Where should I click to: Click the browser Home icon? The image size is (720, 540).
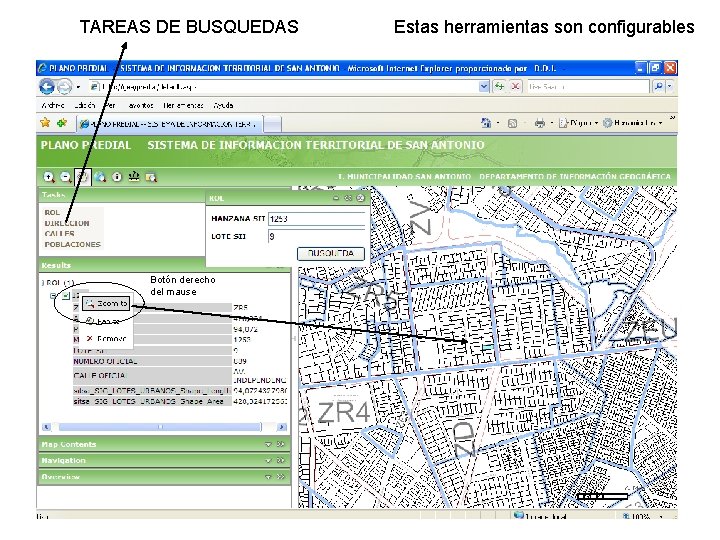tap(485, 123)
